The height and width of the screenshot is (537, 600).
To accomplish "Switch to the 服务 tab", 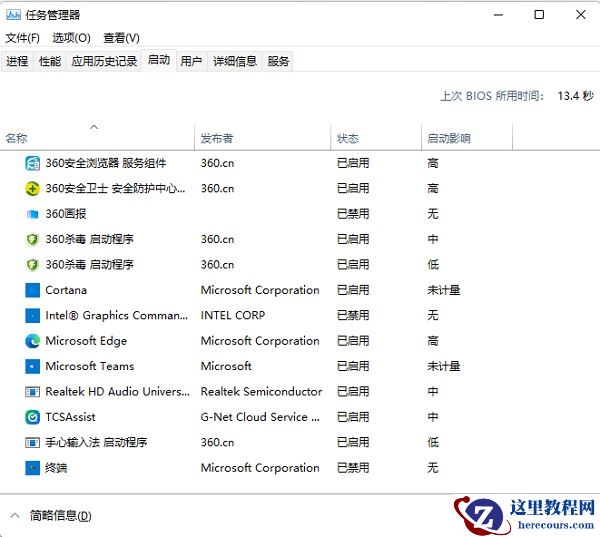I will [x=278, y=61].
